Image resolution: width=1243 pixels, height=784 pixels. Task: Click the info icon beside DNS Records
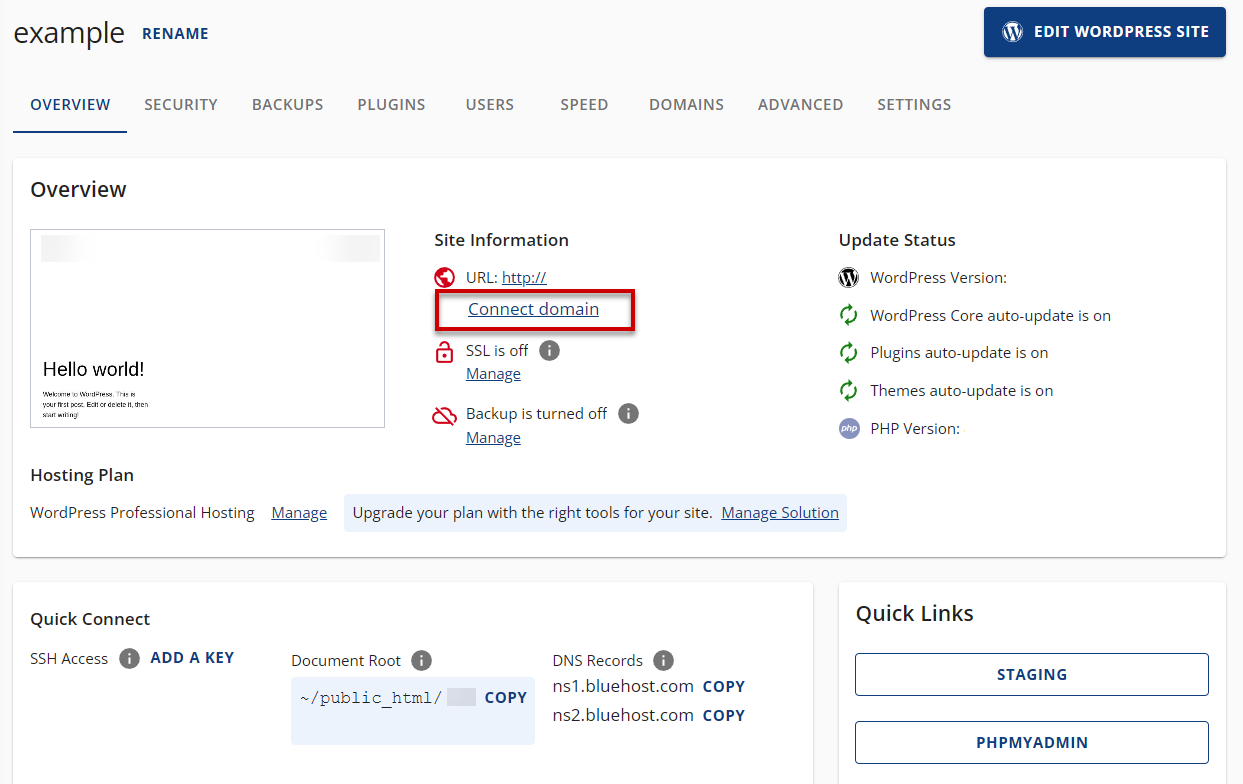click(x=664, y=661)
